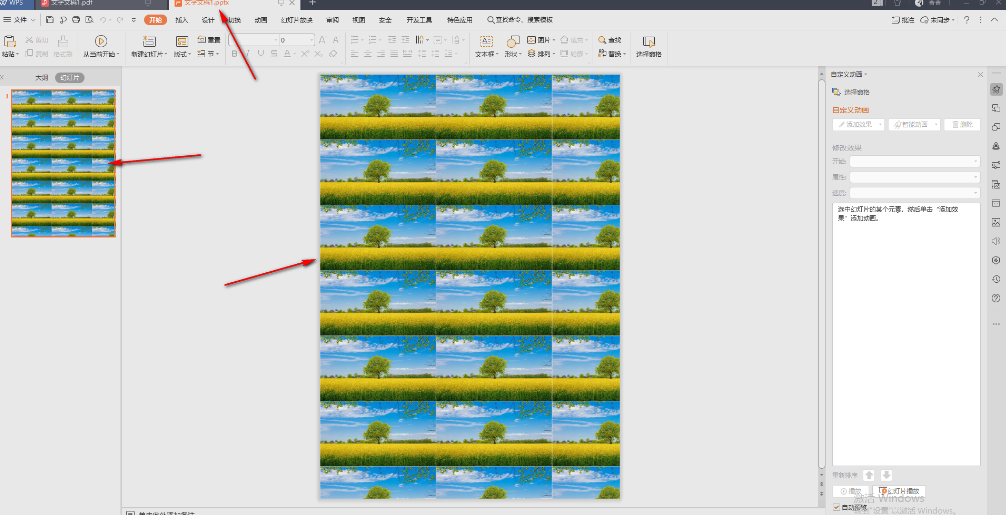Image resolution: width=1006 pixels, height=515 pixels.
Task: Select slide 1 thumbnail in slide panel
Action: tap(63, 163)
